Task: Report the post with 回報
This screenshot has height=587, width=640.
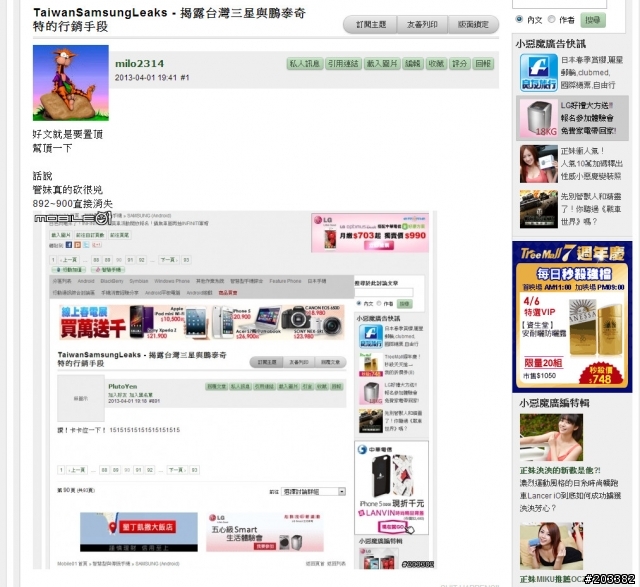Action: click(483, 64)
